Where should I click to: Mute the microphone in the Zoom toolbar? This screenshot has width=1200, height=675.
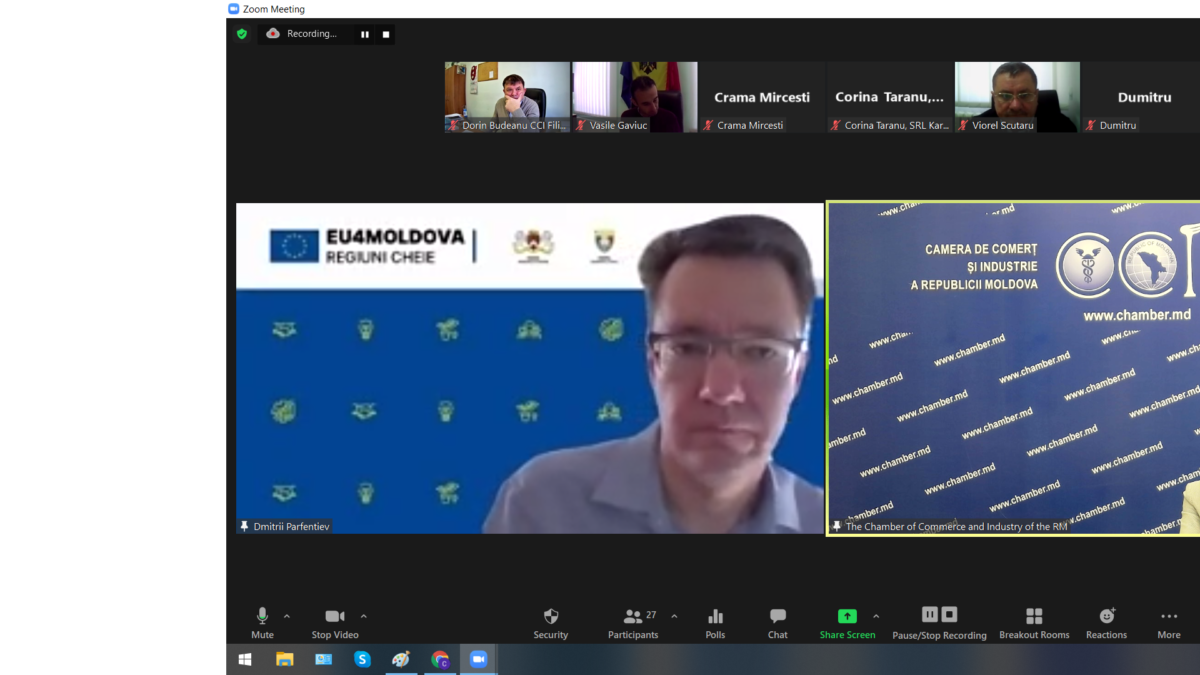pyautogui.click(x=262, y=622)
